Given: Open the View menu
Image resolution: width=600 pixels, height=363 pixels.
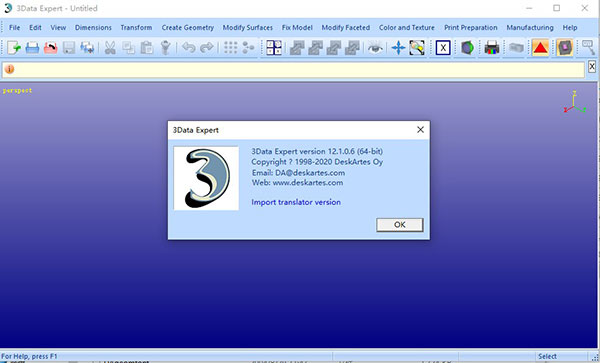Looking at the screenshot, I should point(58,28).
